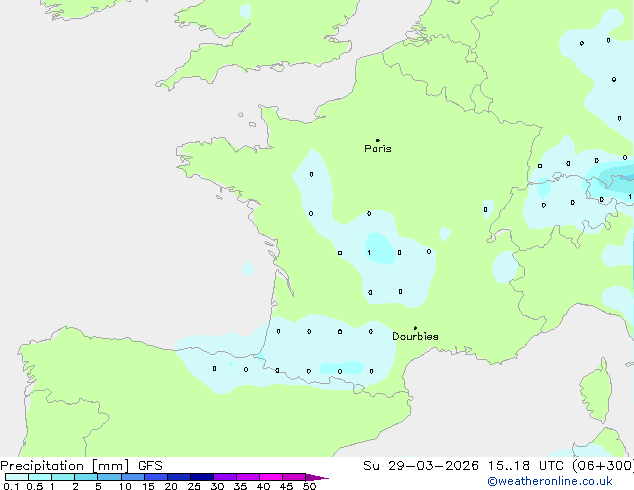Pick legend swatch between 40 and 45

[x=271, y=477]
